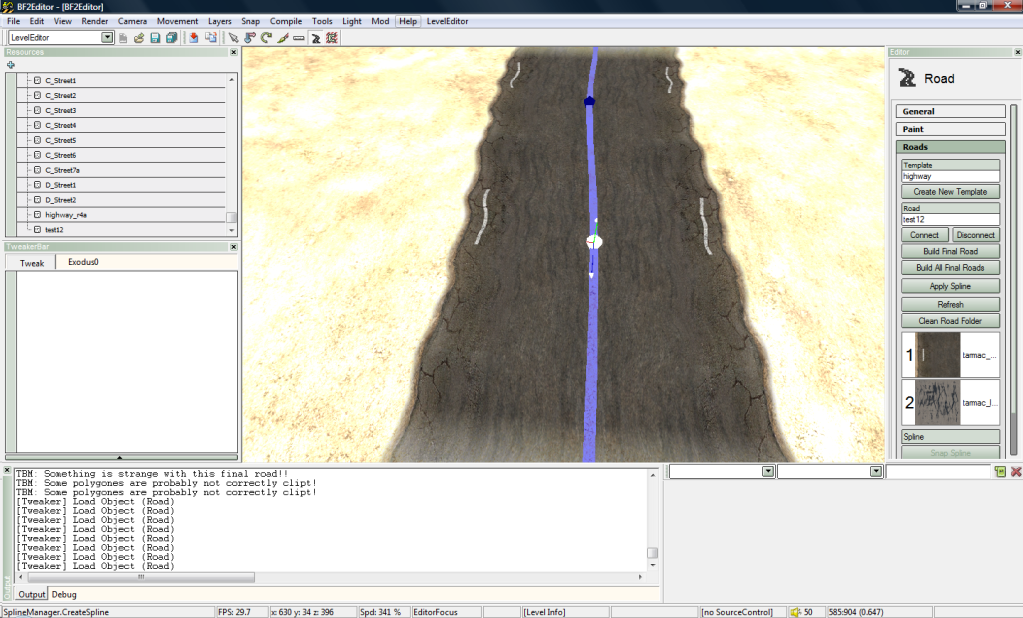
Task: Click the New file toolbar icon
Action: coord(123,38)
